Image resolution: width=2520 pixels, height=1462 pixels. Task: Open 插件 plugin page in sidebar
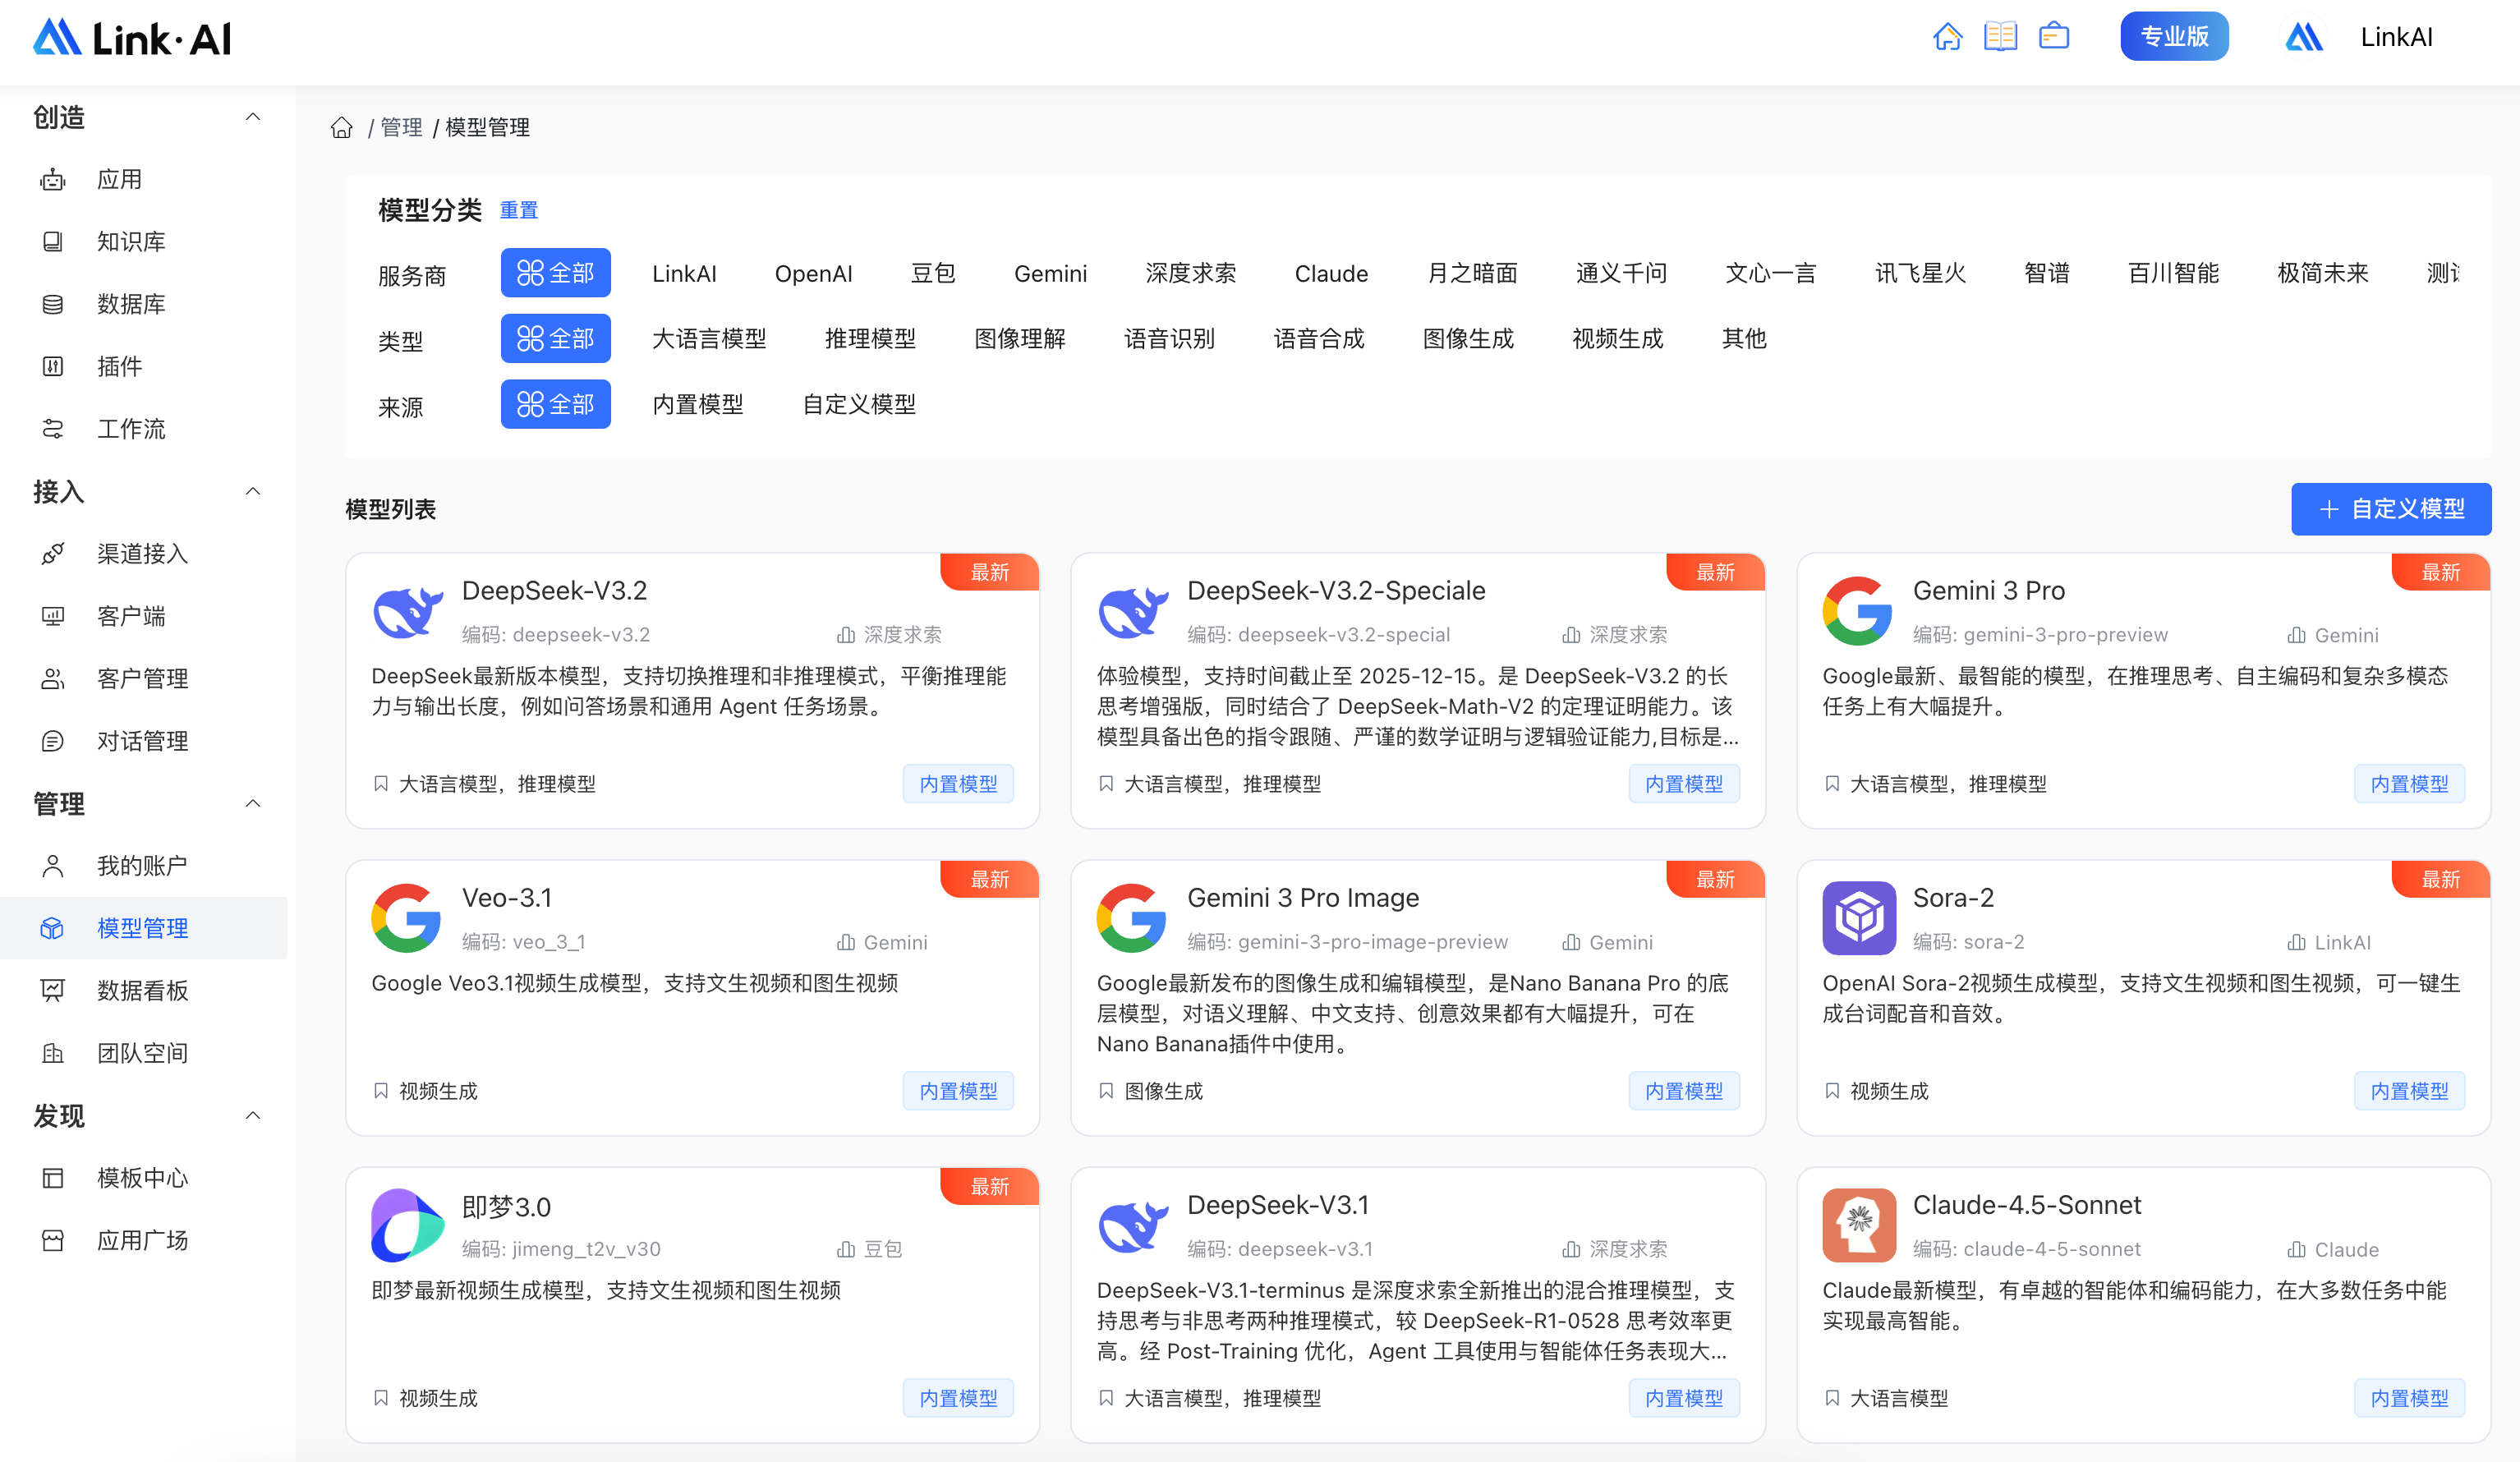pos(119,367)
